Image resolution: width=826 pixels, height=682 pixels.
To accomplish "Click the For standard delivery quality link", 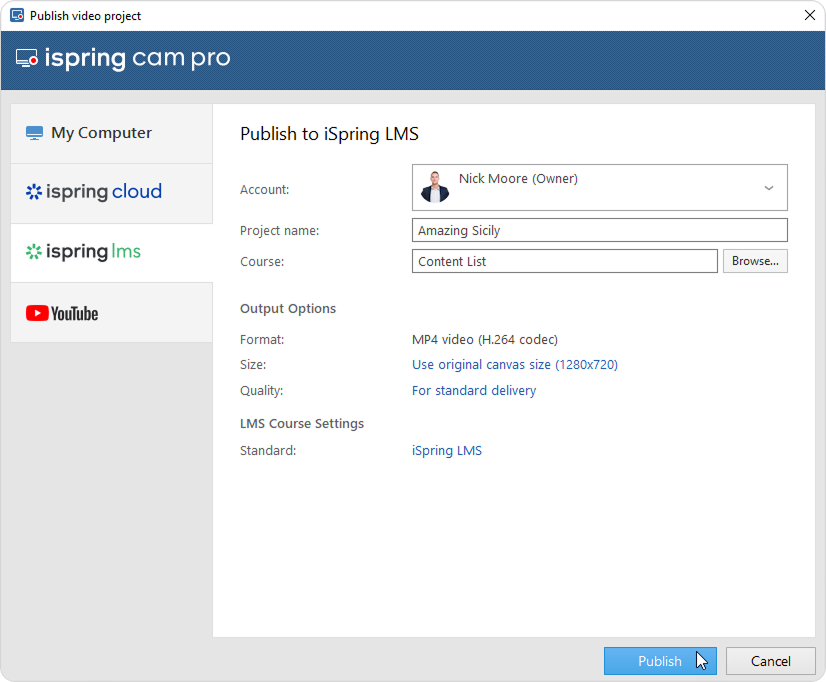I will [473, 391].
